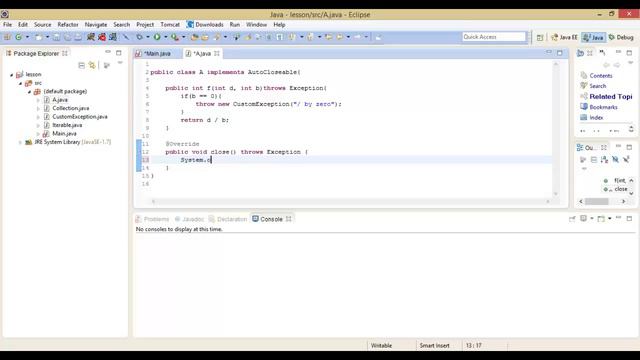Viewport: 640px width, 360px height.
Task: Switch to the Java perspective
Action: pyautogui.click(x=593, y=37)
